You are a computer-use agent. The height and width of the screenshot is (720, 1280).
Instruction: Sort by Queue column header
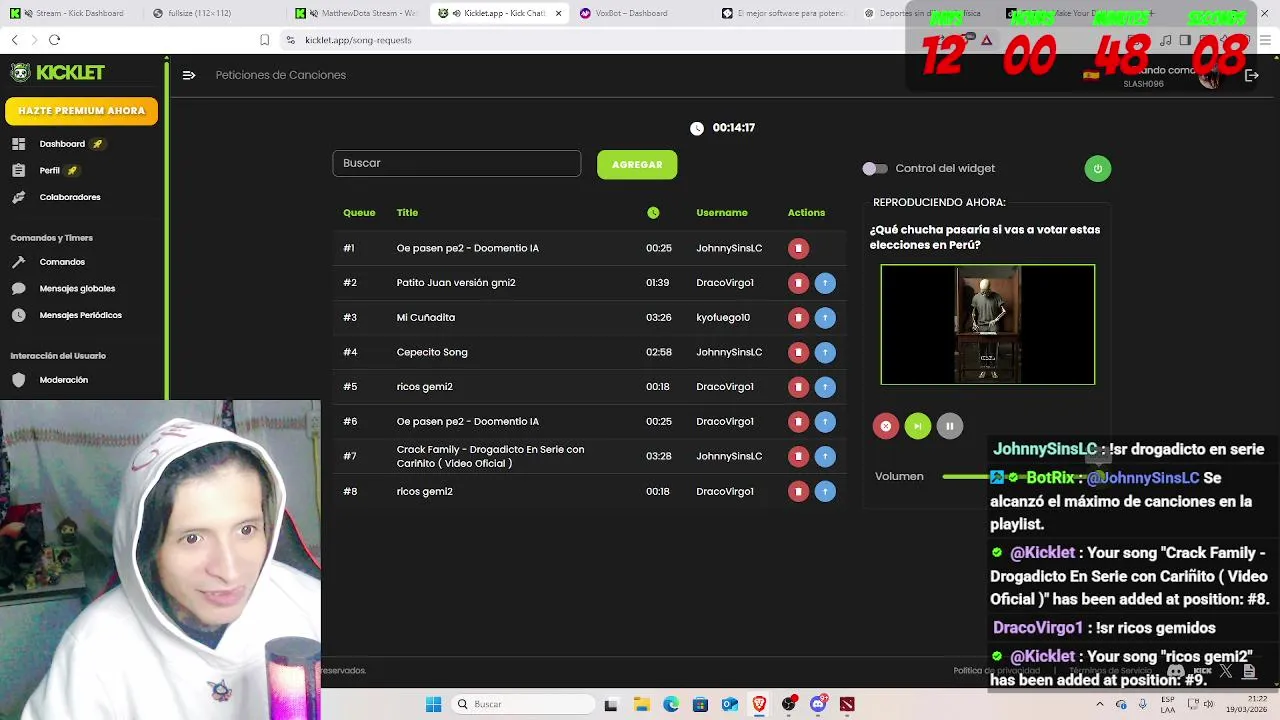coord(359,212)
